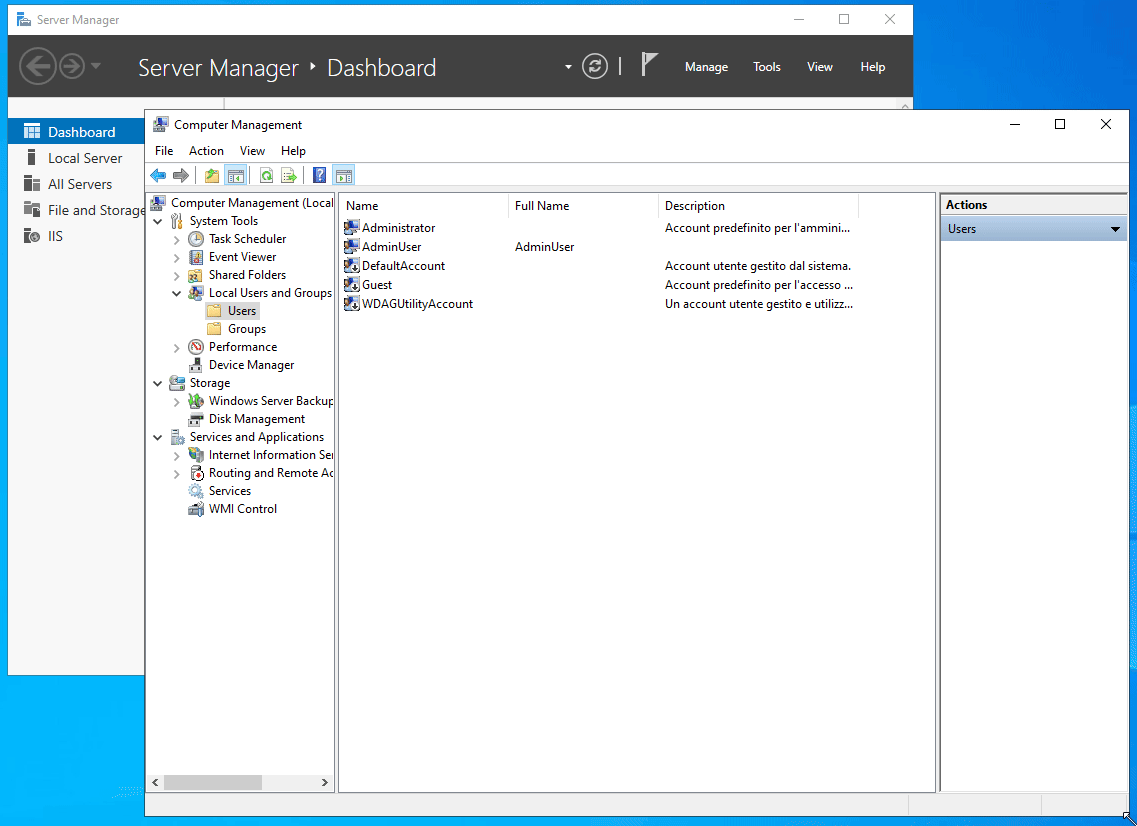Expand the Task Scheduler node

point(177,239)
